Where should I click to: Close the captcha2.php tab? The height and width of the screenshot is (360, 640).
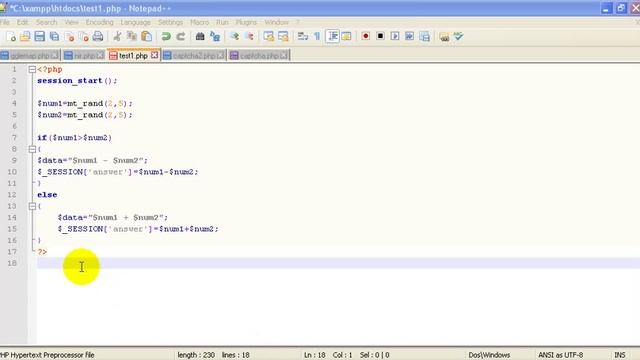coord(220,55)
